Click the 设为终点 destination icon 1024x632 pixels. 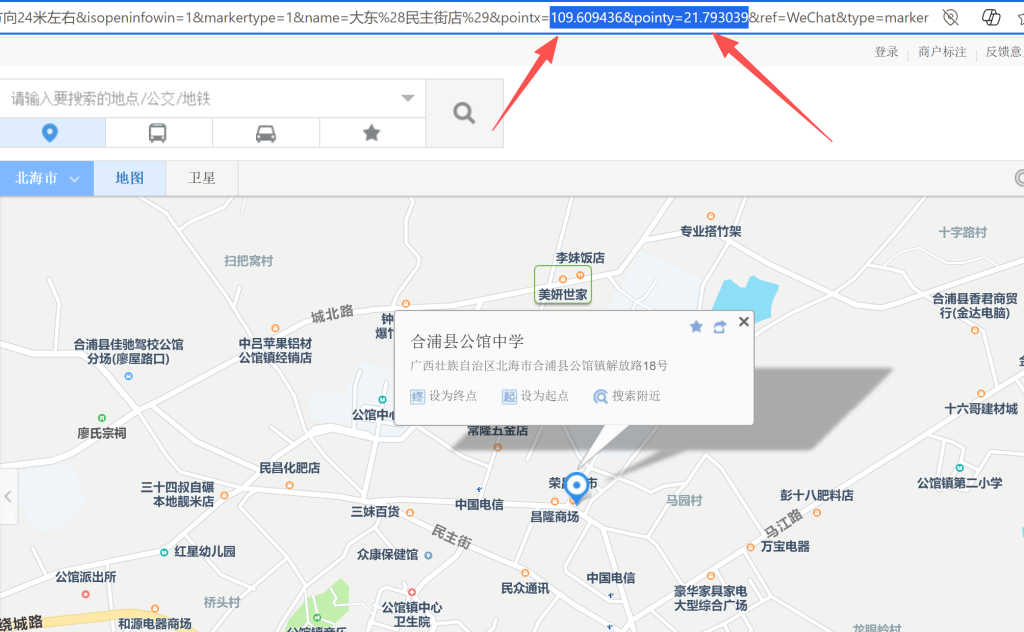click(x=417, y=396)
